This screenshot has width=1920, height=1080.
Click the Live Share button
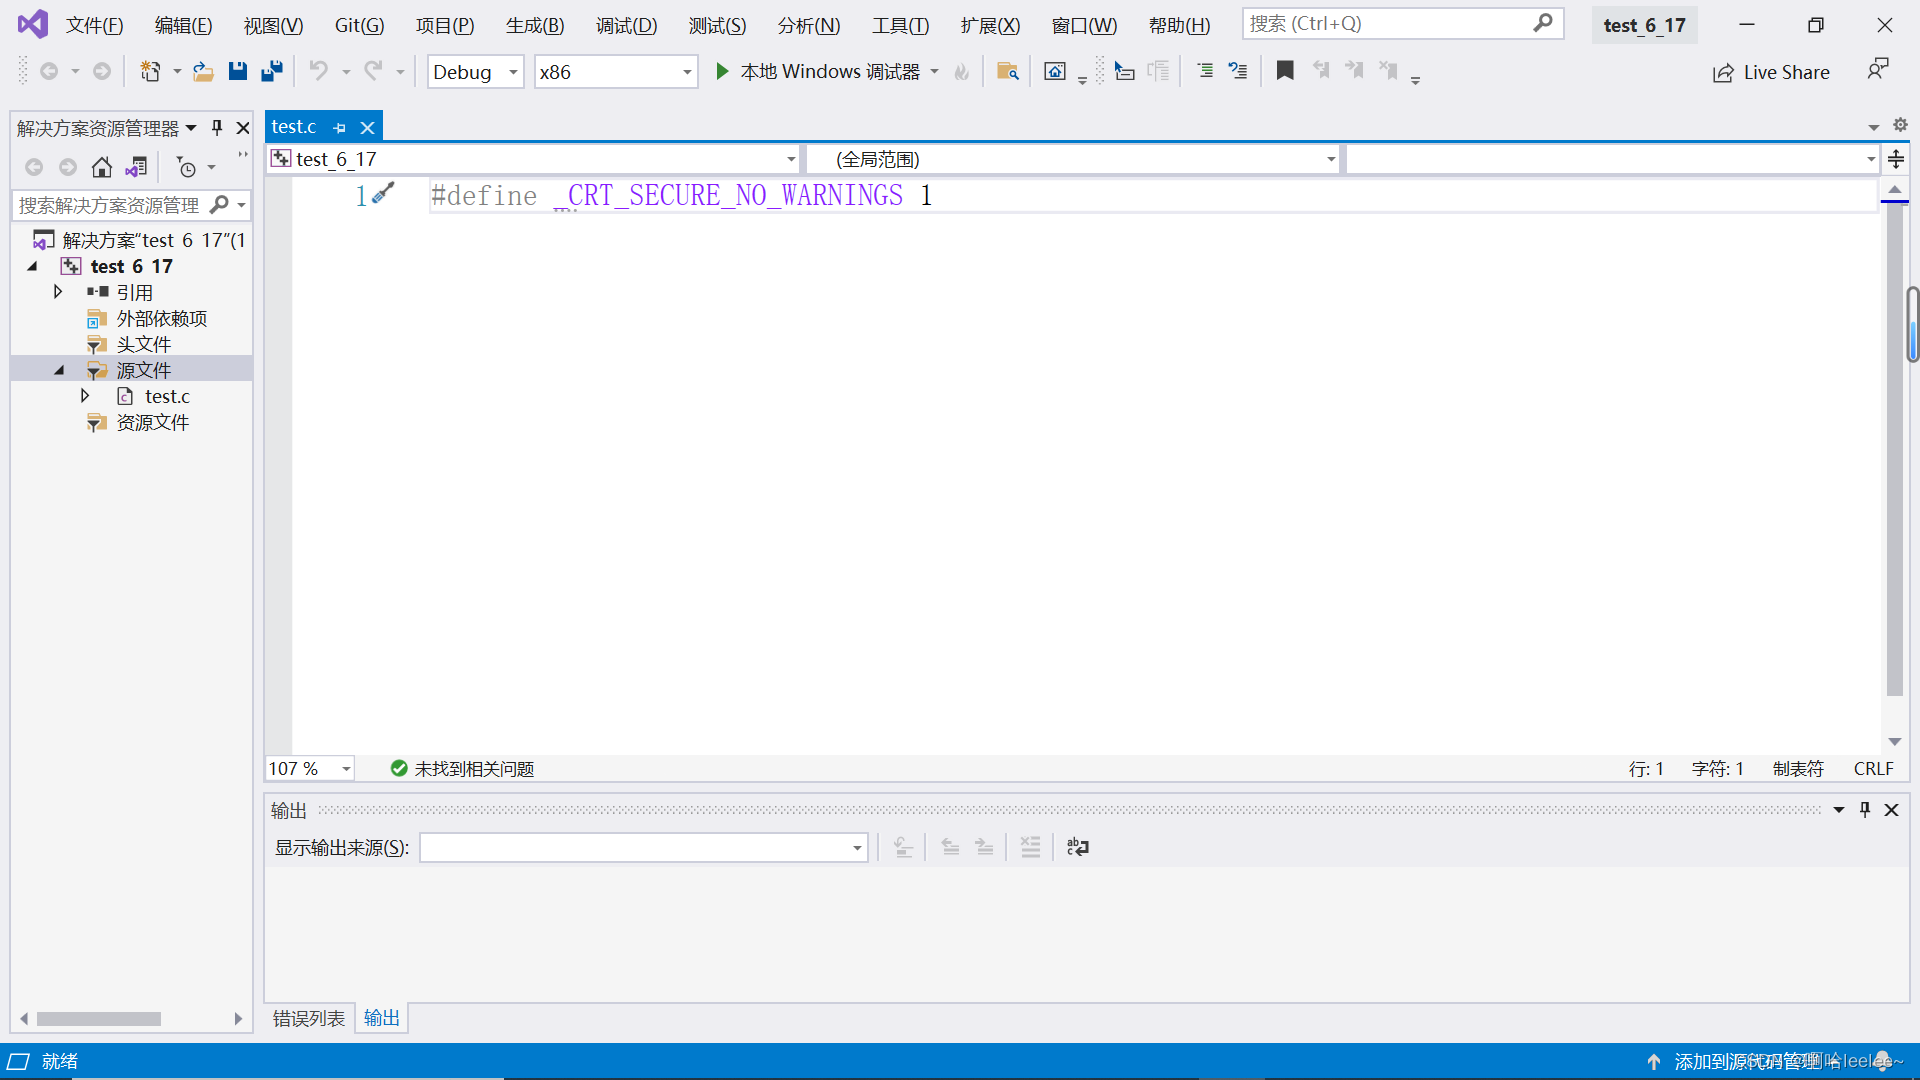(x=1771, y=72)
